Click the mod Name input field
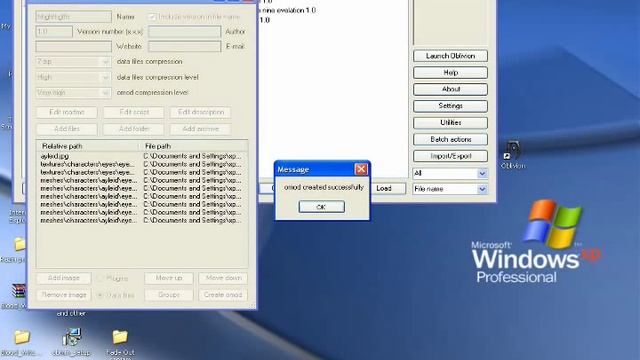The image size is (640, 360). coord(73,17)
